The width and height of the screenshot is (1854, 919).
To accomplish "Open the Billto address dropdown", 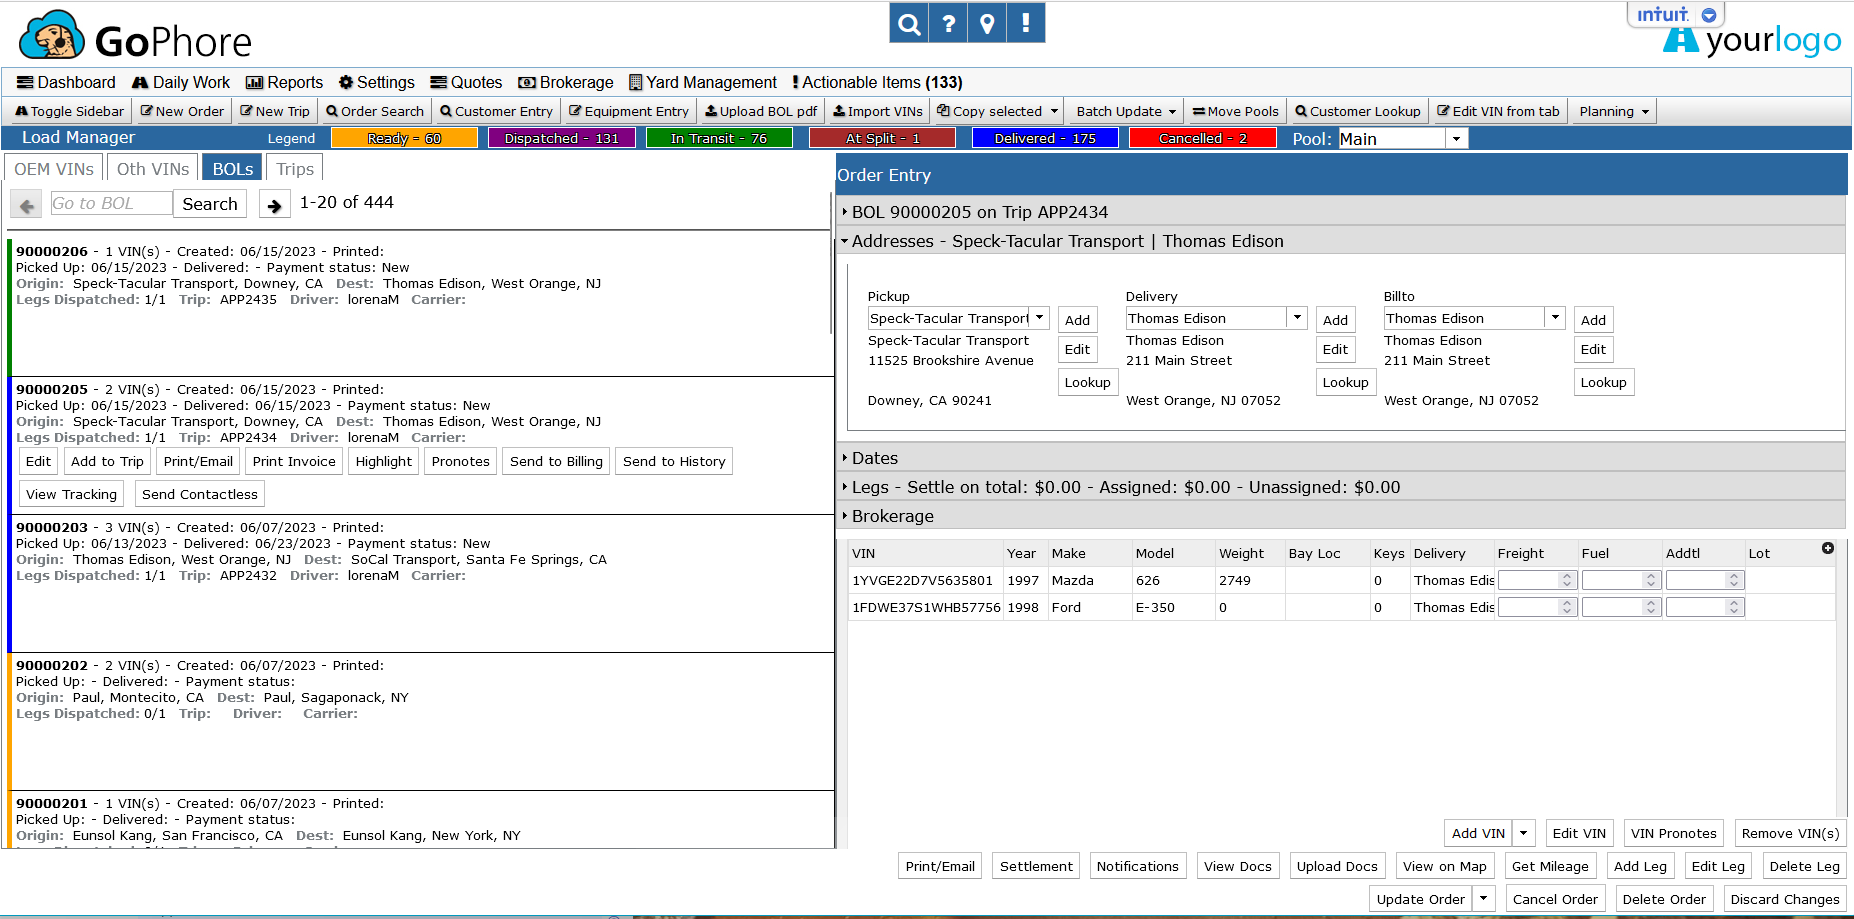I will coord(1555,318).
